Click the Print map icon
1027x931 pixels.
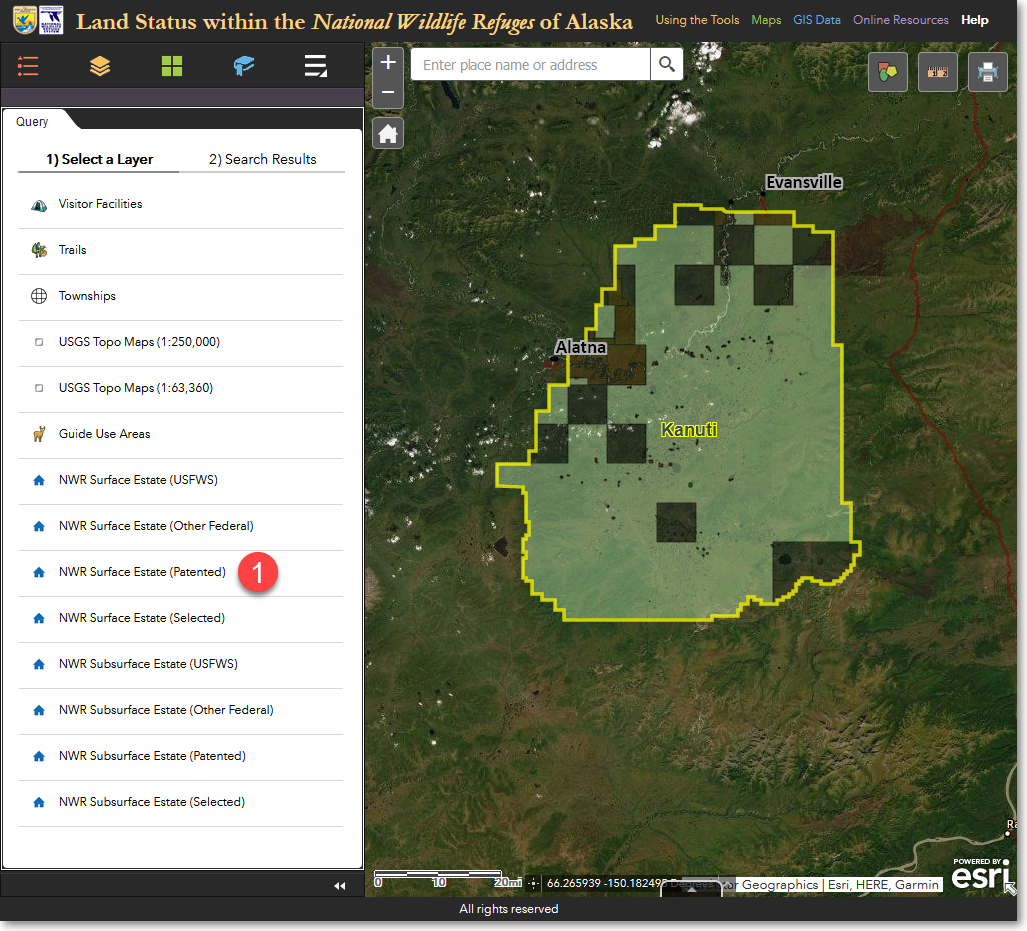[987, 72]
